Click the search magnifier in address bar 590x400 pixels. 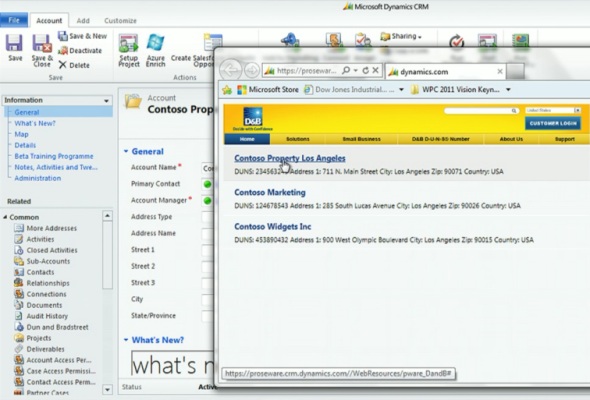346,70
